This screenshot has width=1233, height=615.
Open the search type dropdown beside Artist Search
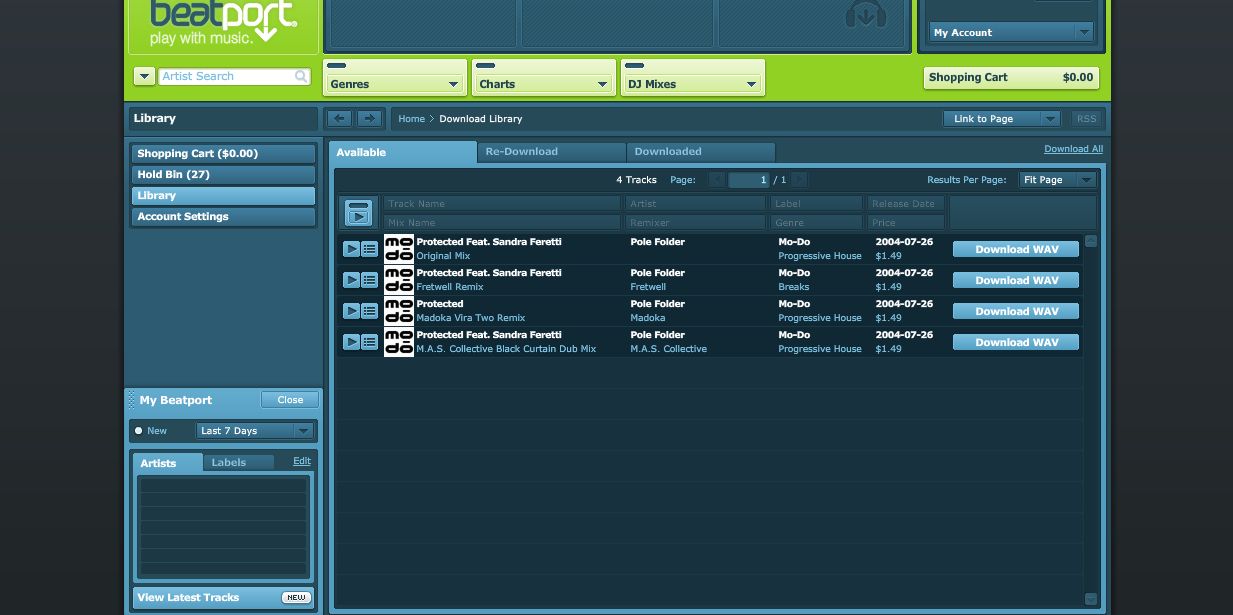(x=144, y=76)
